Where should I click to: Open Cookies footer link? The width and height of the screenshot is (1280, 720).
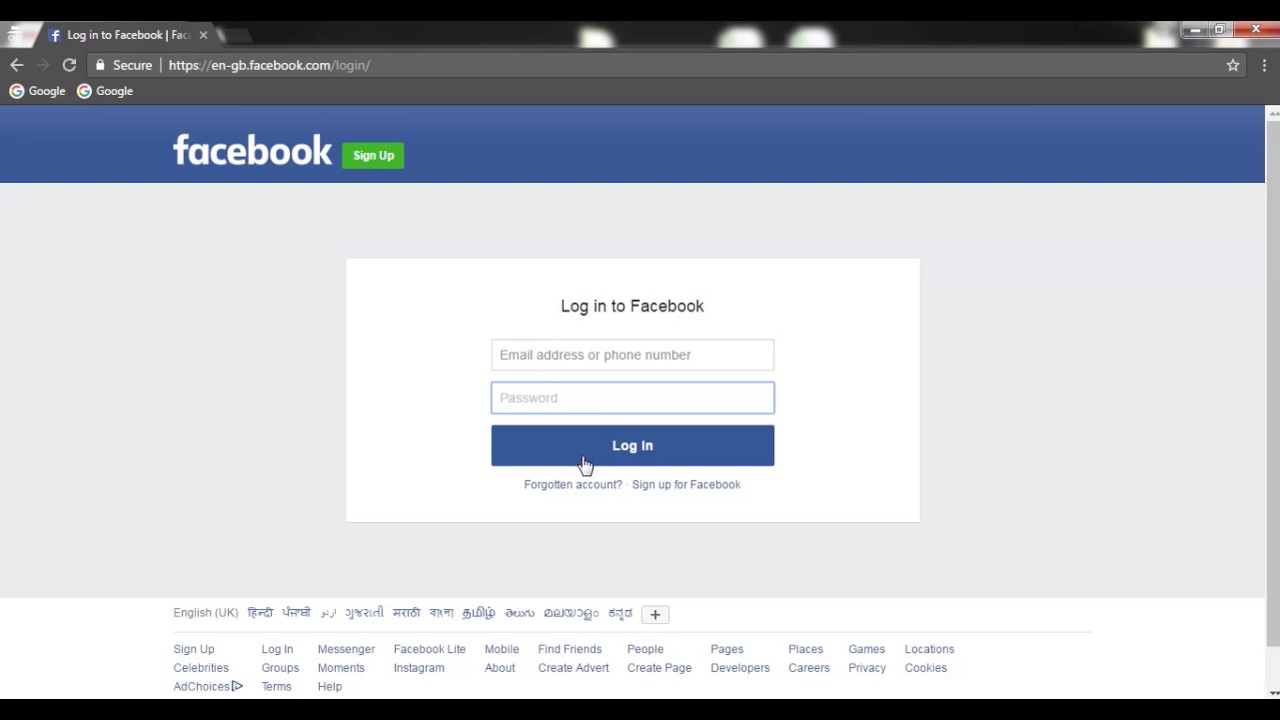(926, 668)
